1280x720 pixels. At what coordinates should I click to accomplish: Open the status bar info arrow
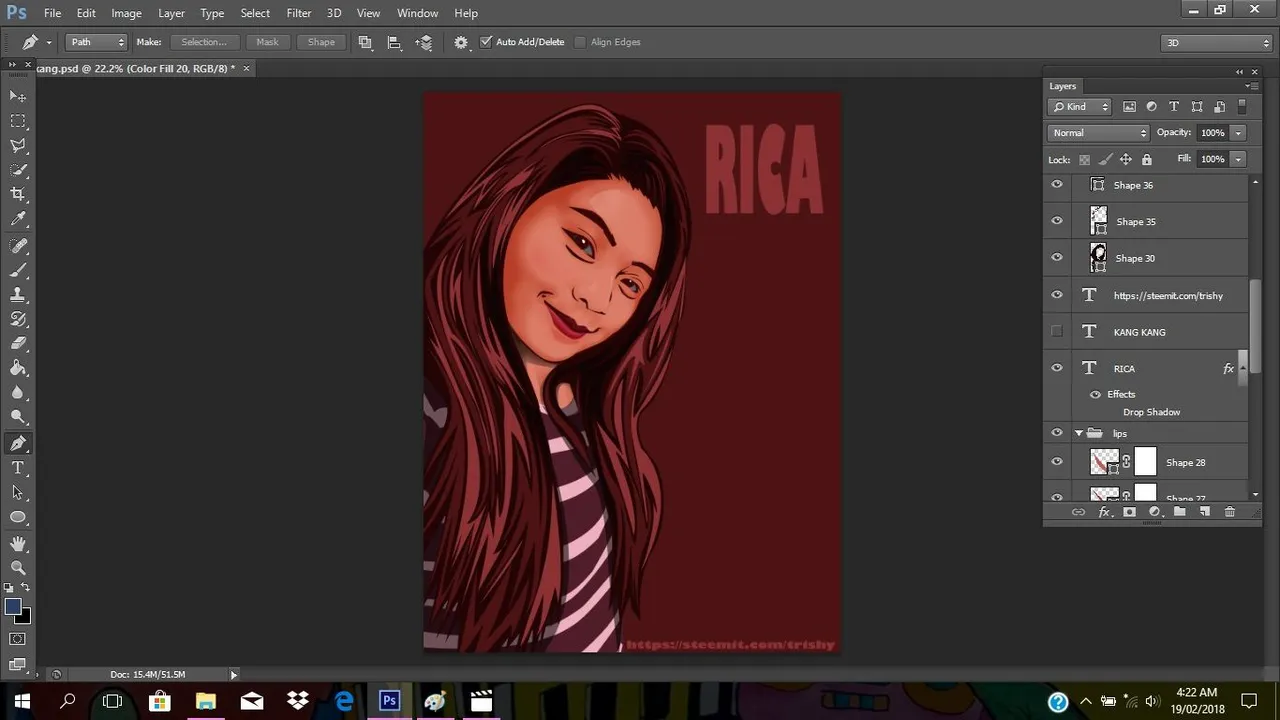(234, 675)
